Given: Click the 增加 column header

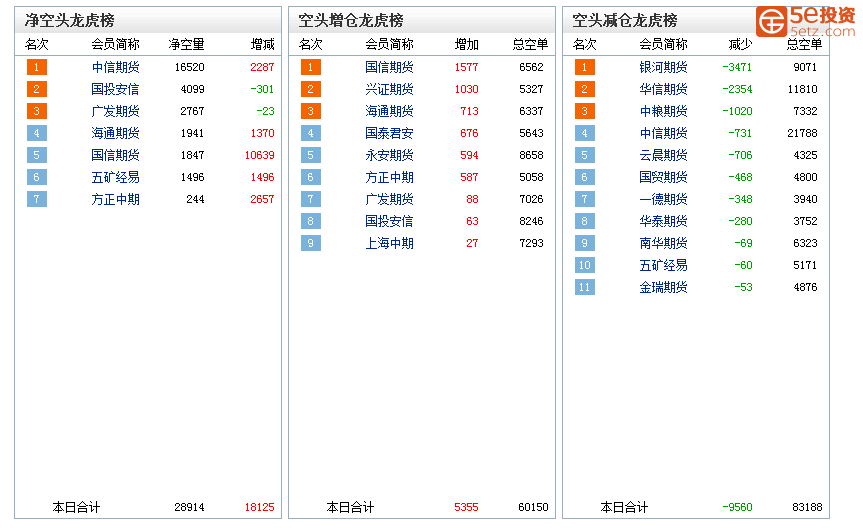Looking at the screenshot, I should coord(467,45).
